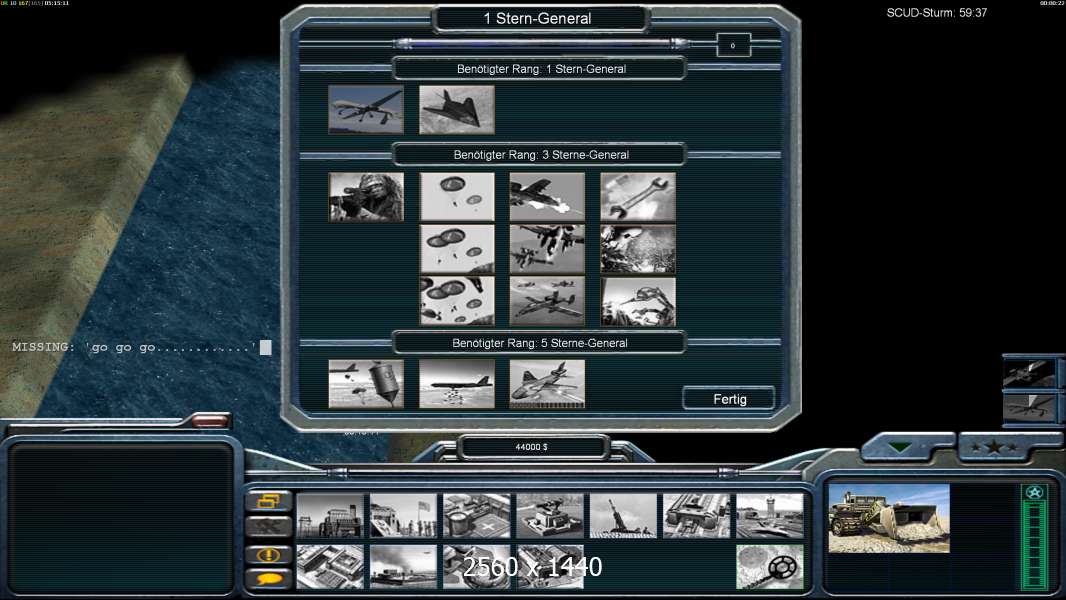Viewport: 1066px width, 600px height.
Task: Use the Stealth Fighter shortcut on right edge
Action: coord(1029,372)
